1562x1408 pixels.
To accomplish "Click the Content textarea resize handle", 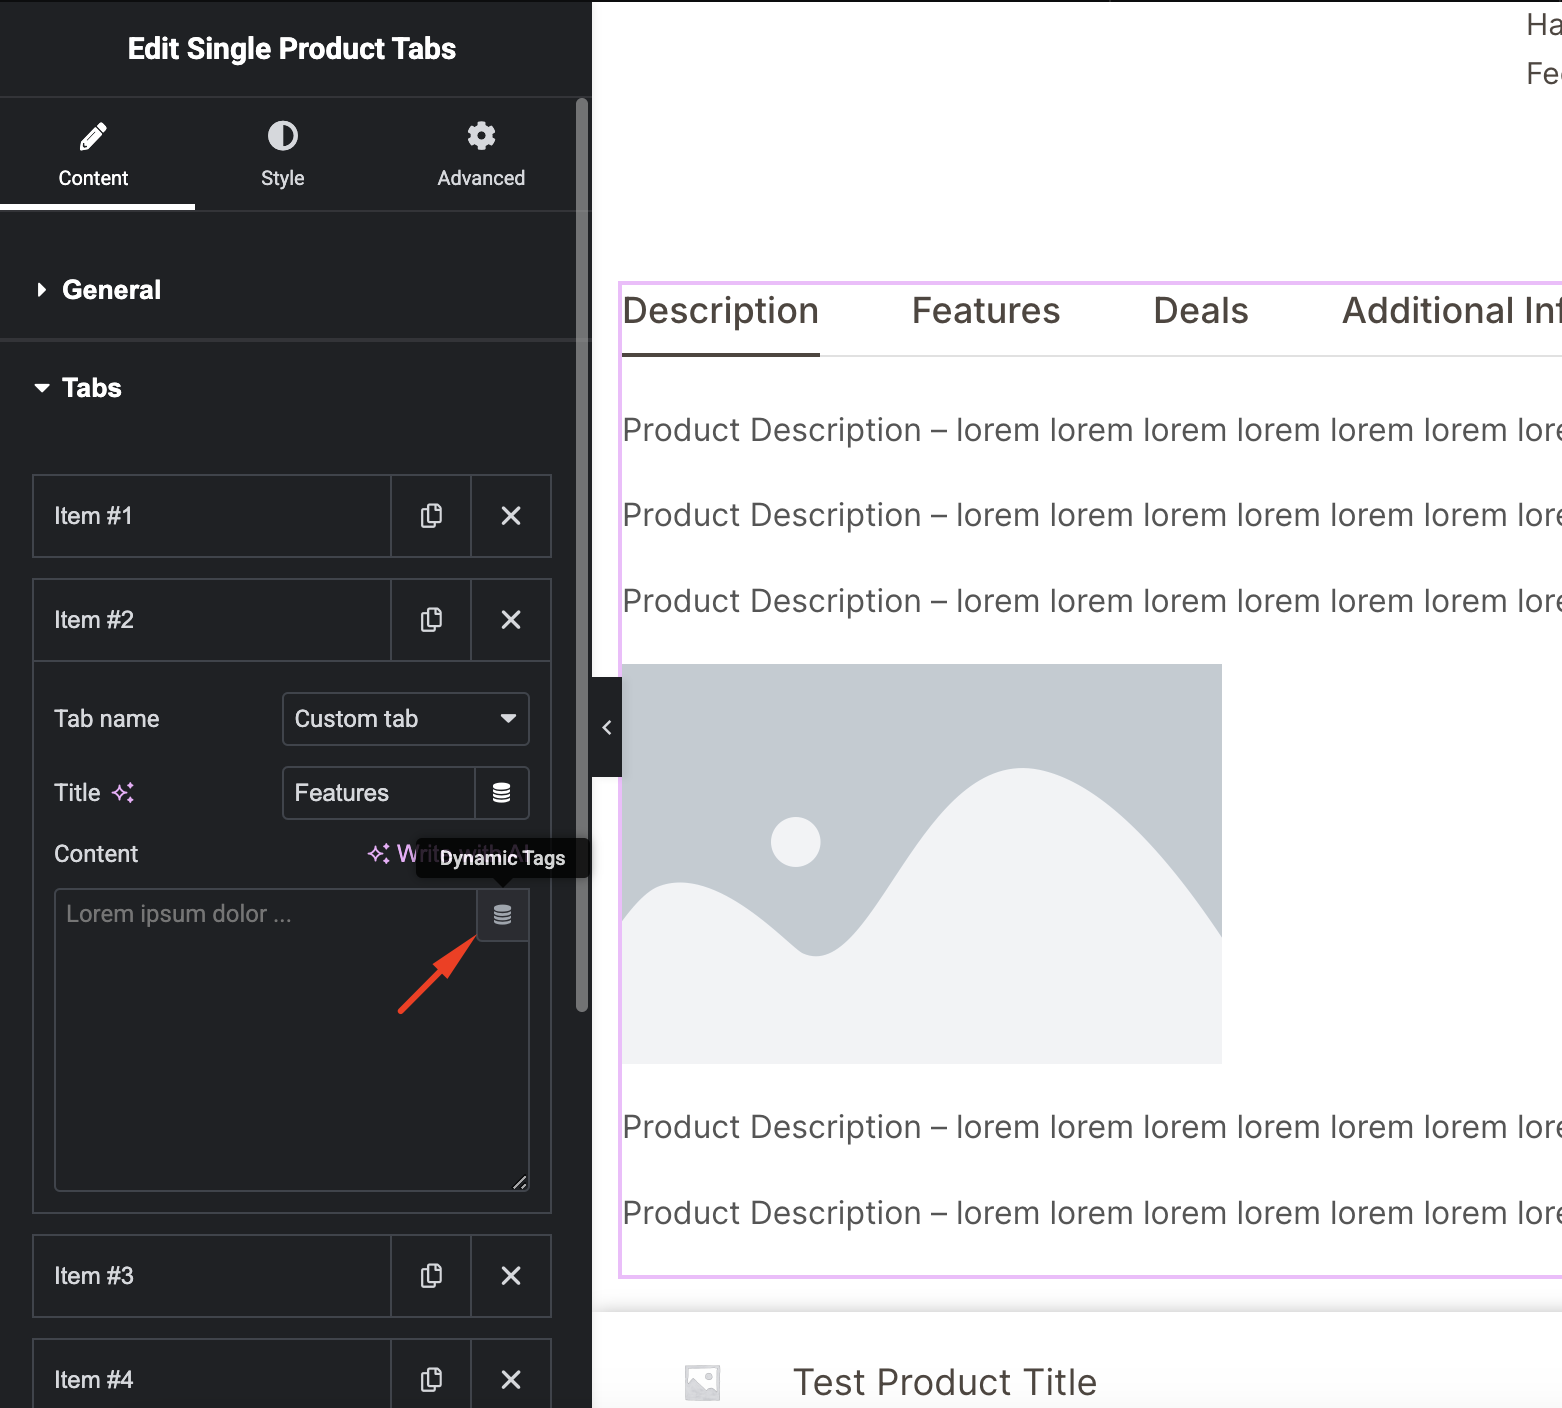I will coord(520,1182).
